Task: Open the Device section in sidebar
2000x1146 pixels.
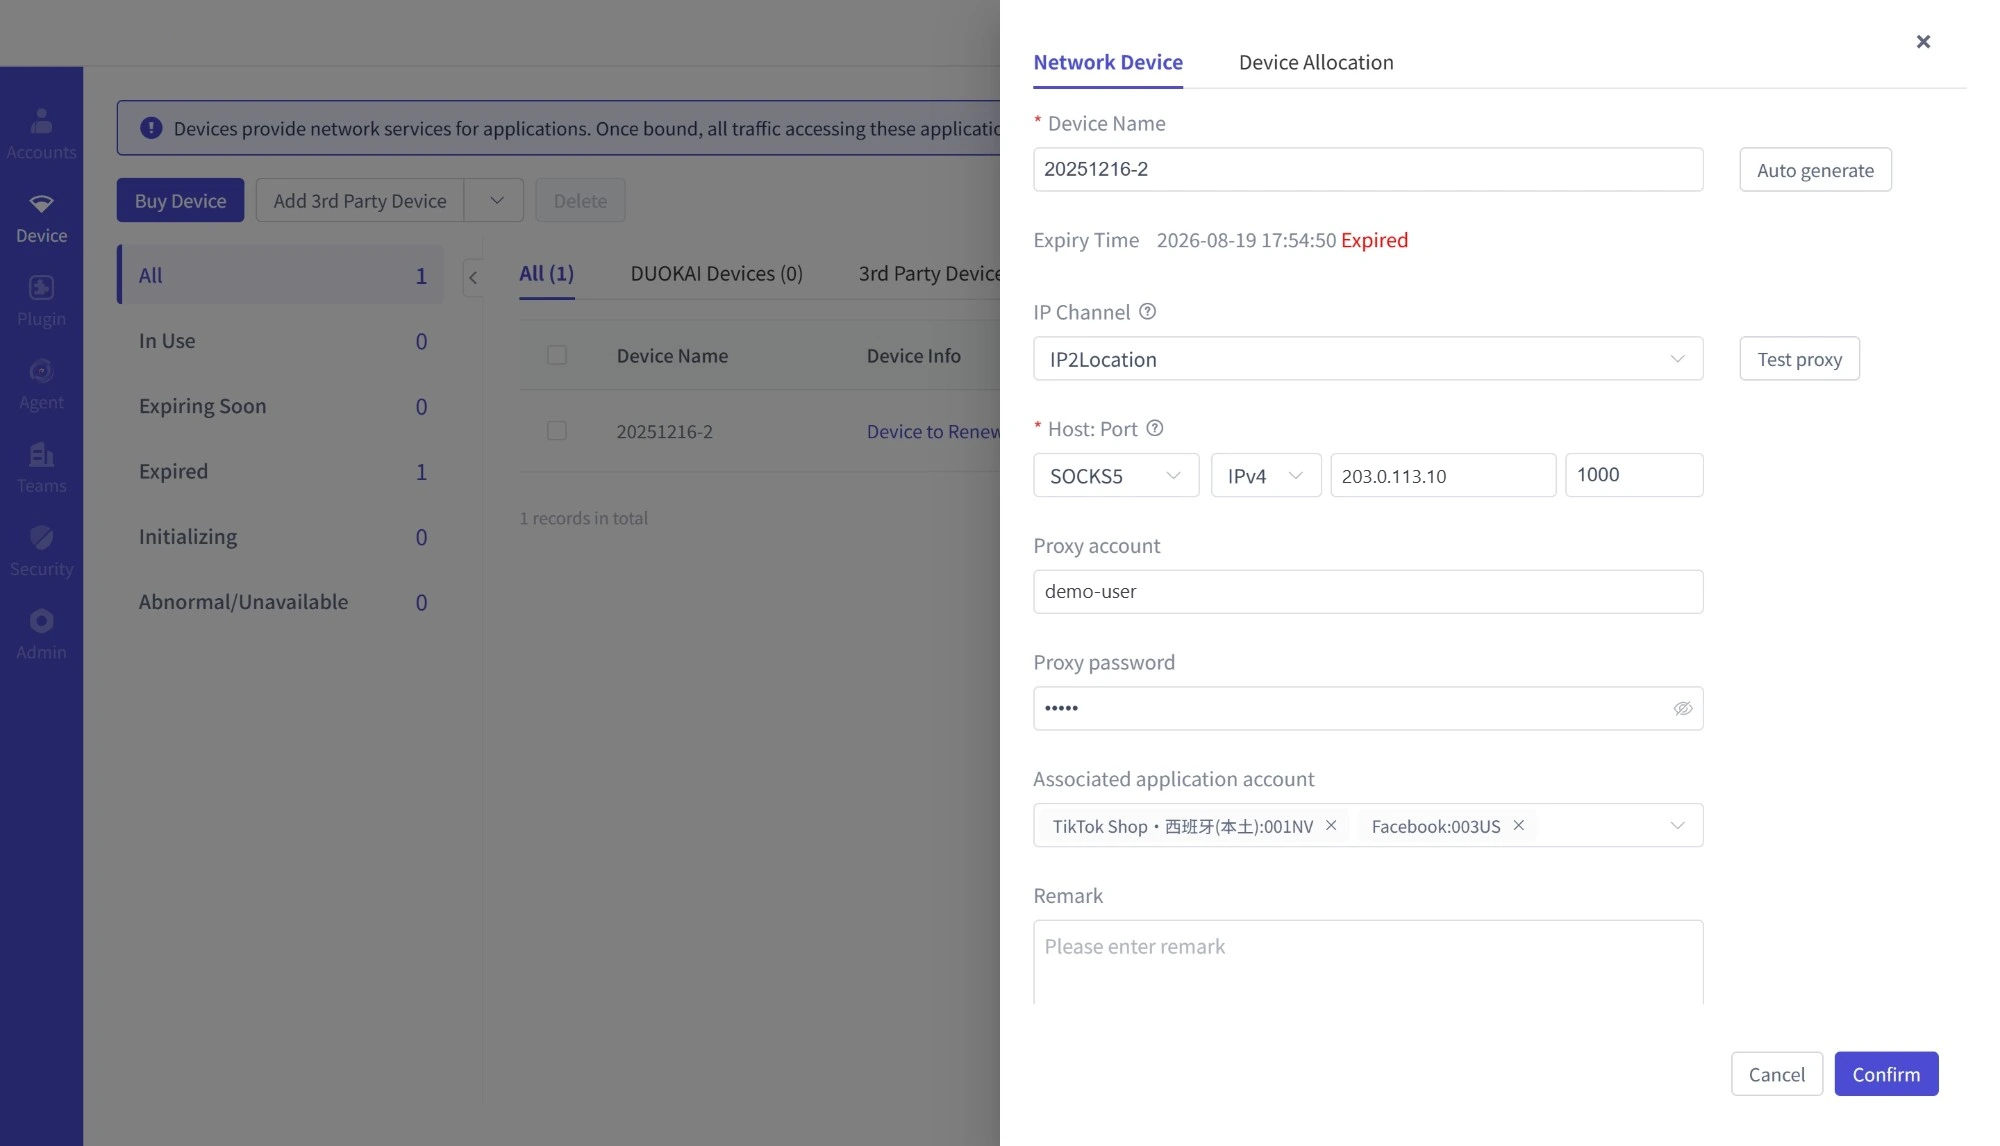Action: [x=41, y=218]
